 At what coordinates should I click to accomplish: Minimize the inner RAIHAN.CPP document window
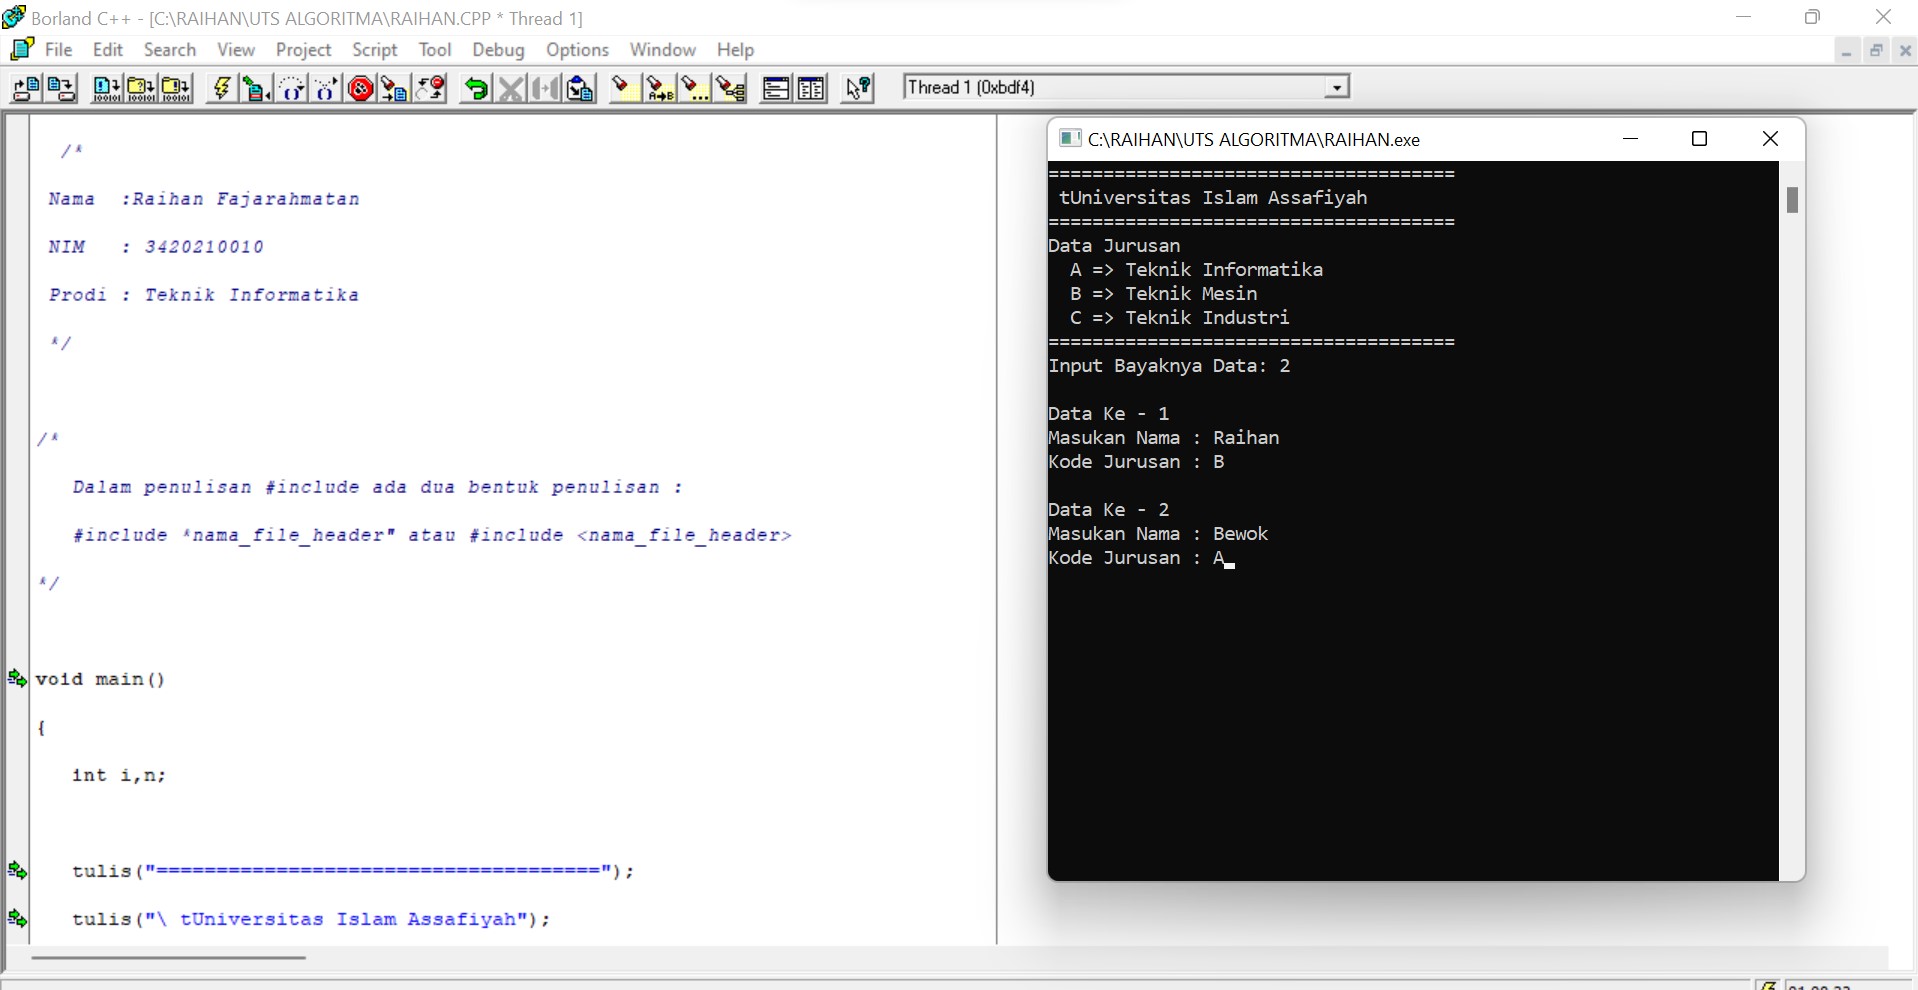pos(1847,51)
